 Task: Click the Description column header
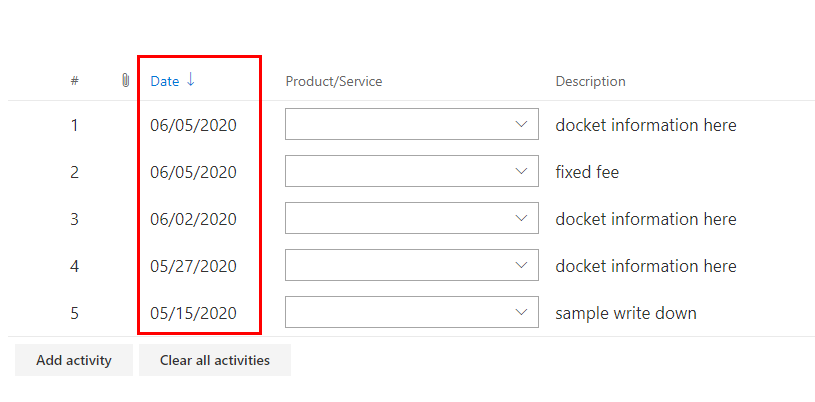click(x=590, y=81)
